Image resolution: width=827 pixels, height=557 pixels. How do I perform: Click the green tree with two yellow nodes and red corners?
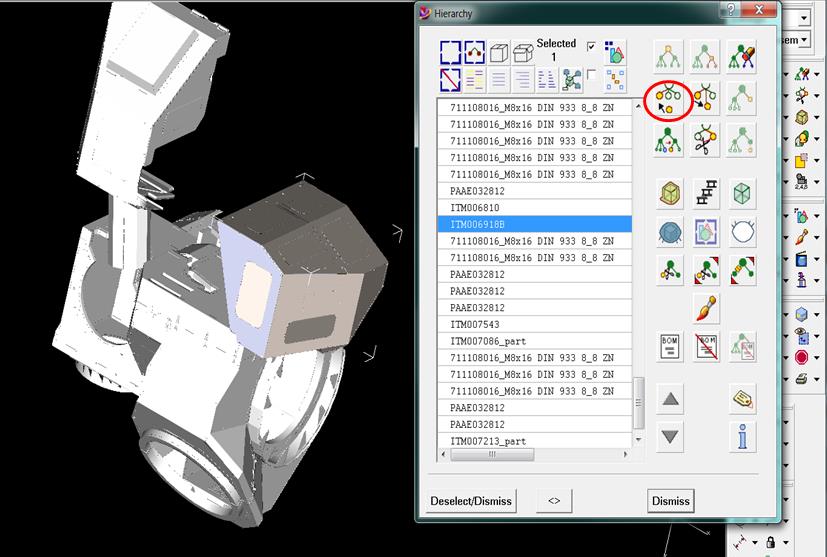tap(742, 271)
